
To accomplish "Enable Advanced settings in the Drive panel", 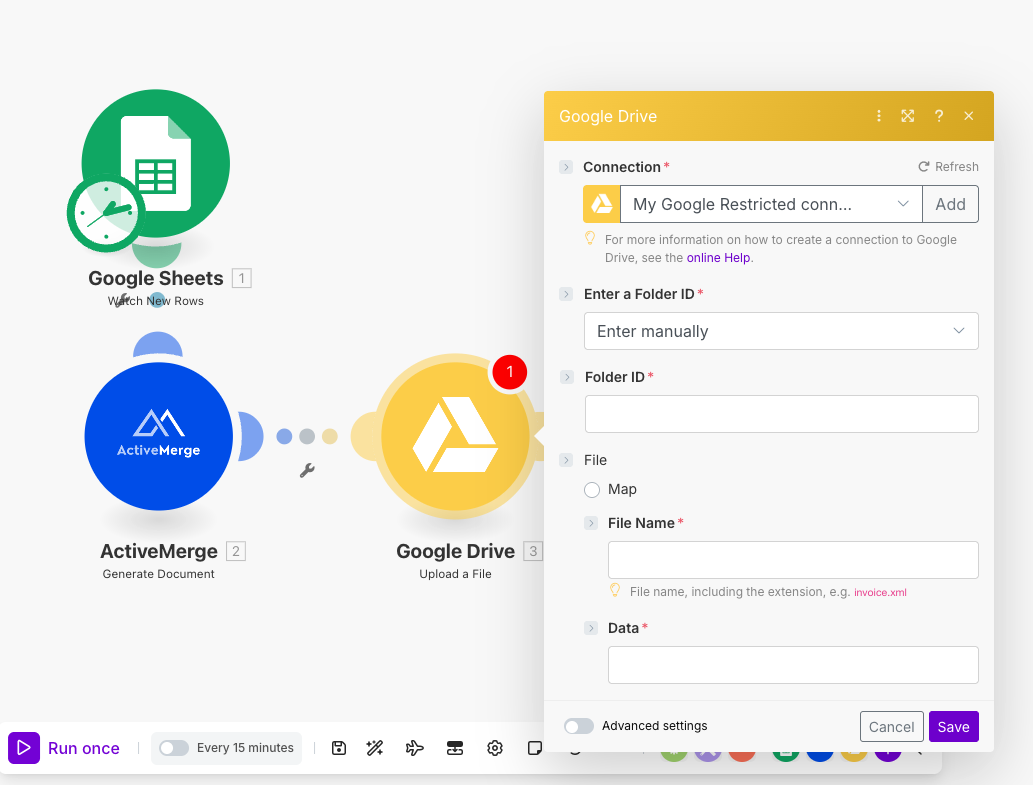I will 578,727.
